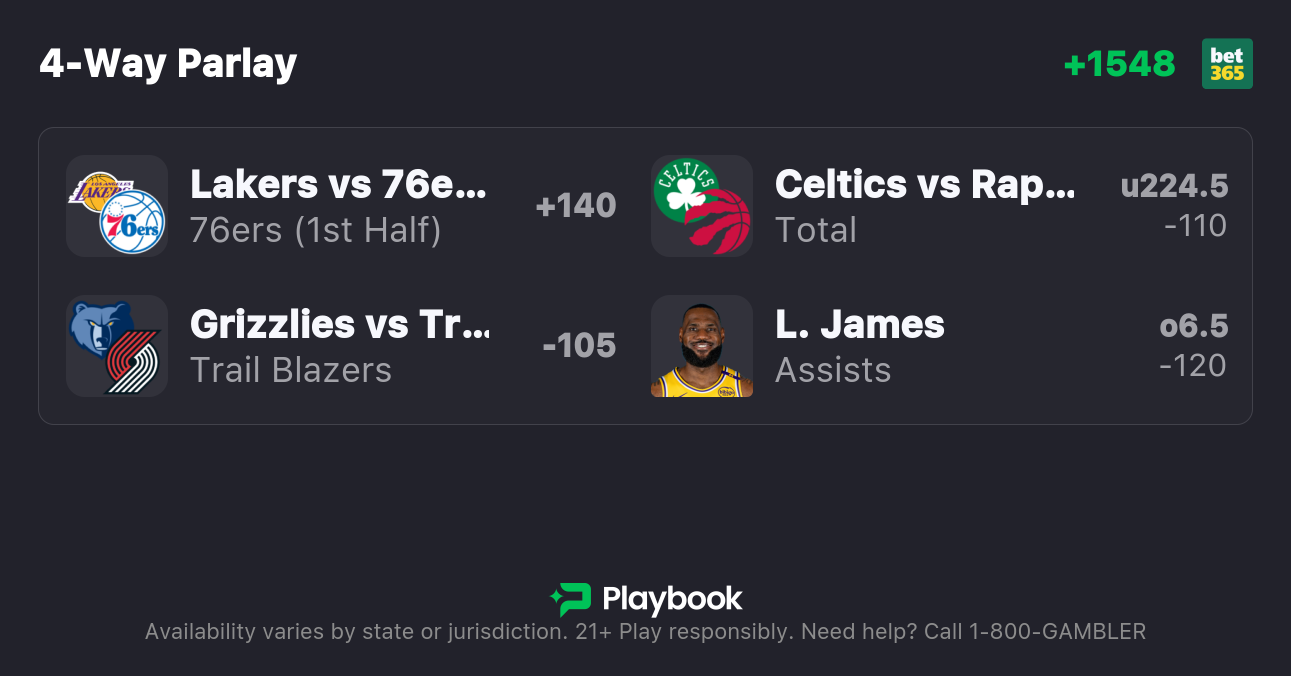
Task: Click the L. James player name
Action: point(859,324)
